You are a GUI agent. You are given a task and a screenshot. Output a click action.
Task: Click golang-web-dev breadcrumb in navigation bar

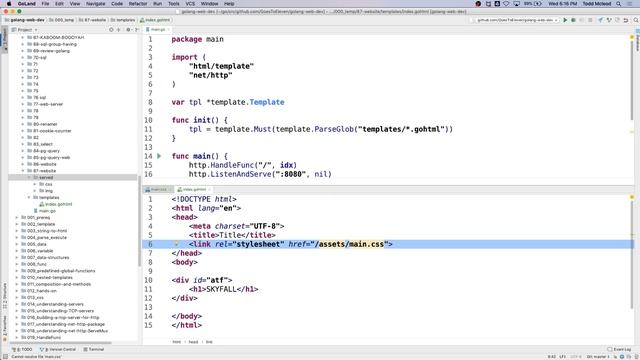pyautogui.click(x=25, y=20)
